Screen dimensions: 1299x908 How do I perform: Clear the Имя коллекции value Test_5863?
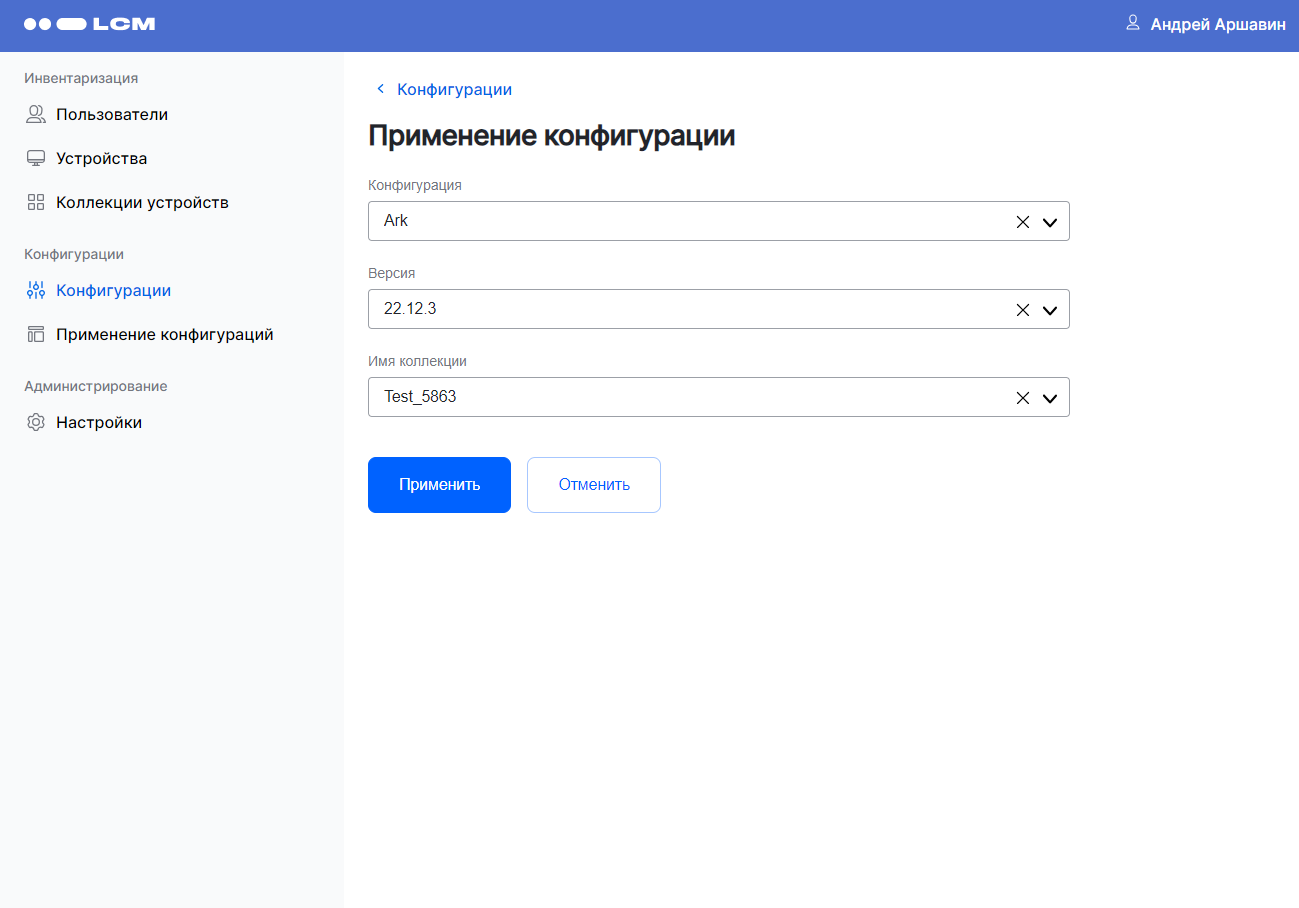(x=1022, y=398)
